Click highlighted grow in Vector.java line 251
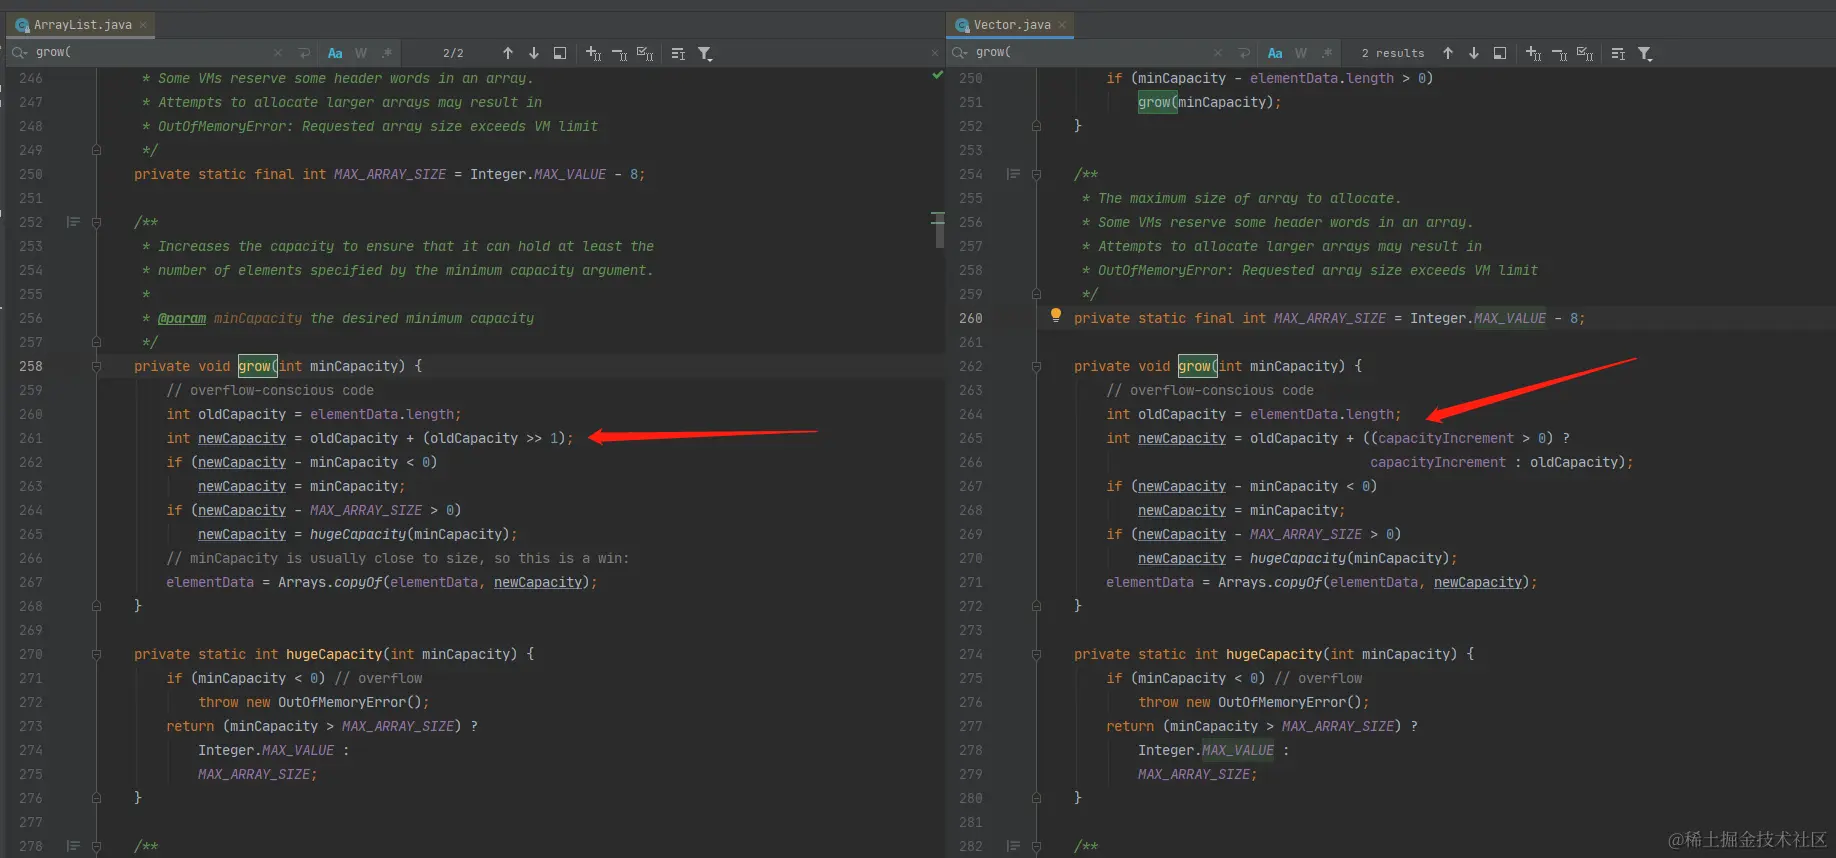 click(x=1157, y=102)
